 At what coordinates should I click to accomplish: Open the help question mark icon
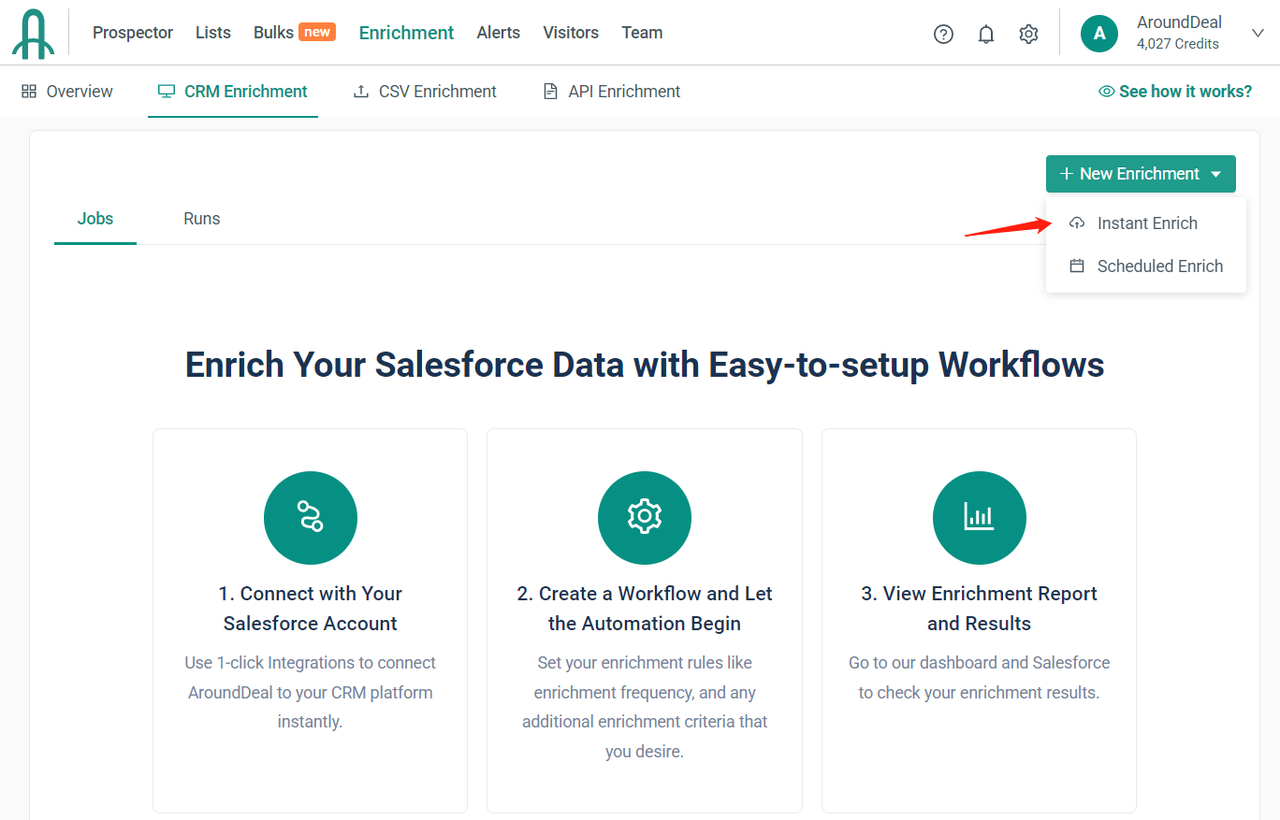(x=943, y=34)
